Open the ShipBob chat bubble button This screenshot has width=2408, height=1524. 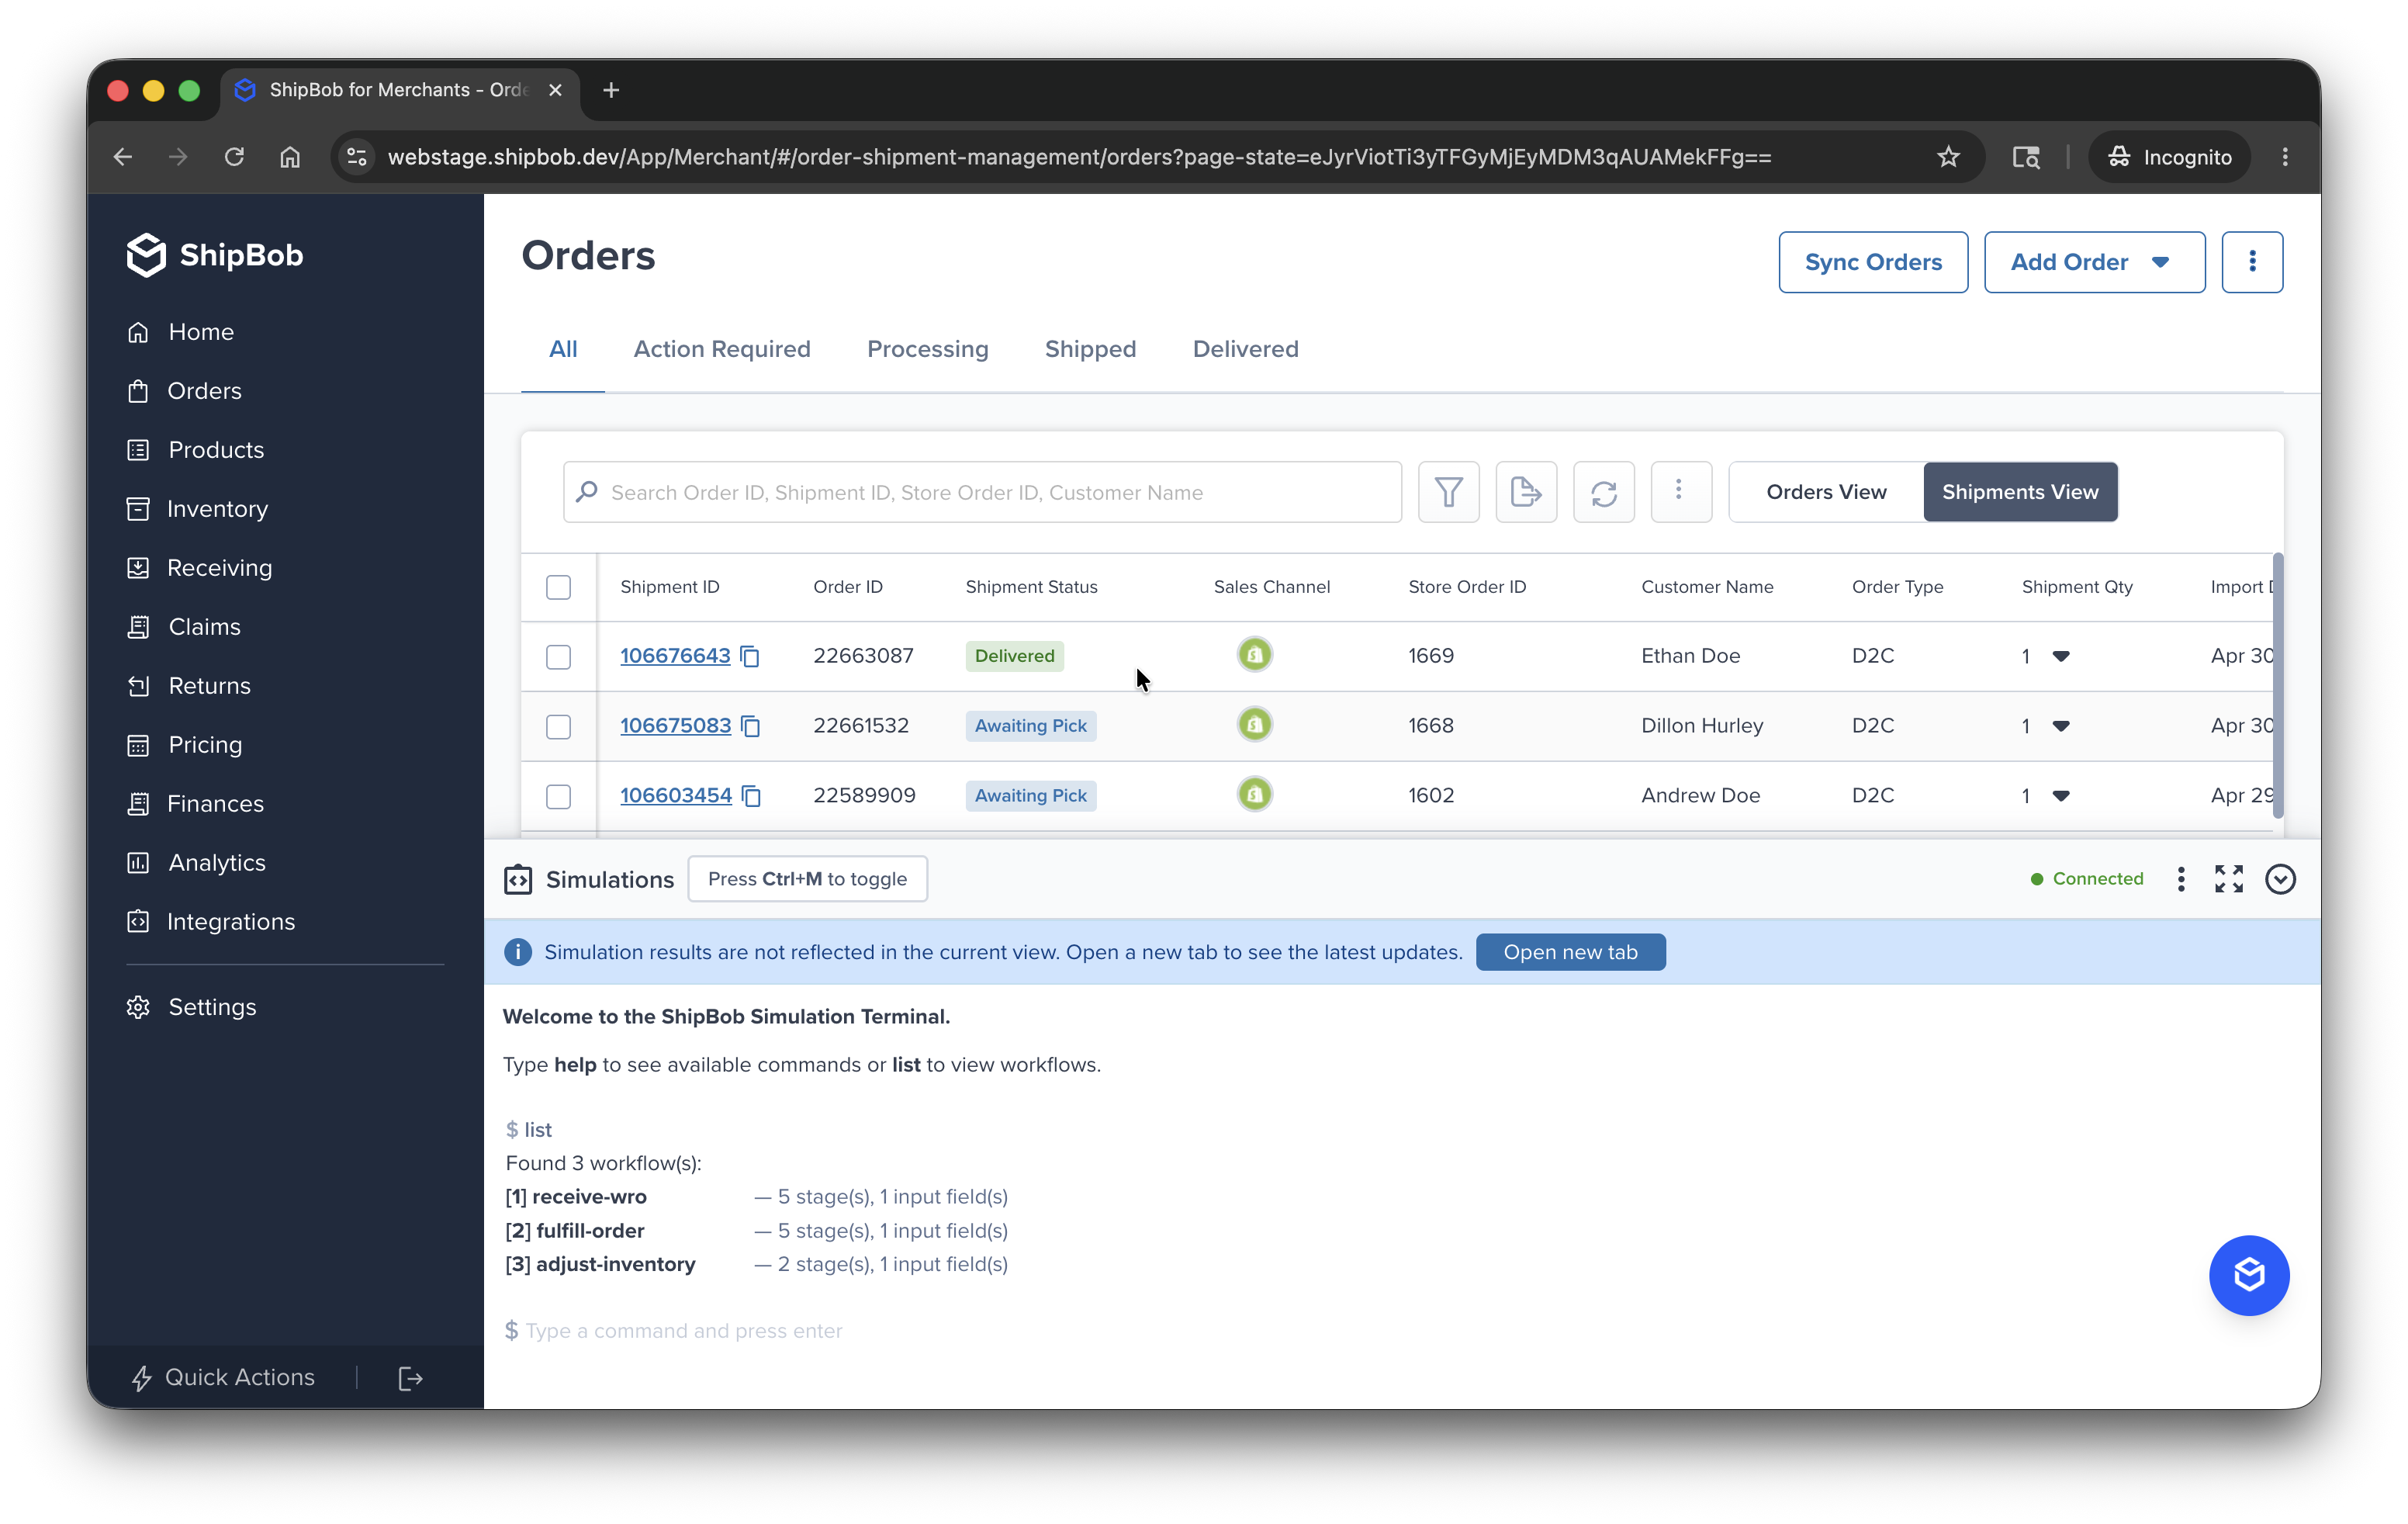(2249, 1275)
